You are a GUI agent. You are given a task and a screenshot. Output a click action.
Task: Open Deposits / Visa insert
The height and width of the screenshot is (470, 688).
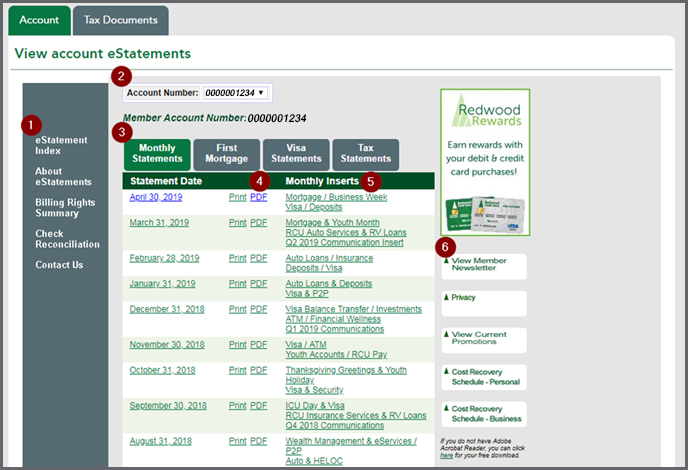point(314,268)
